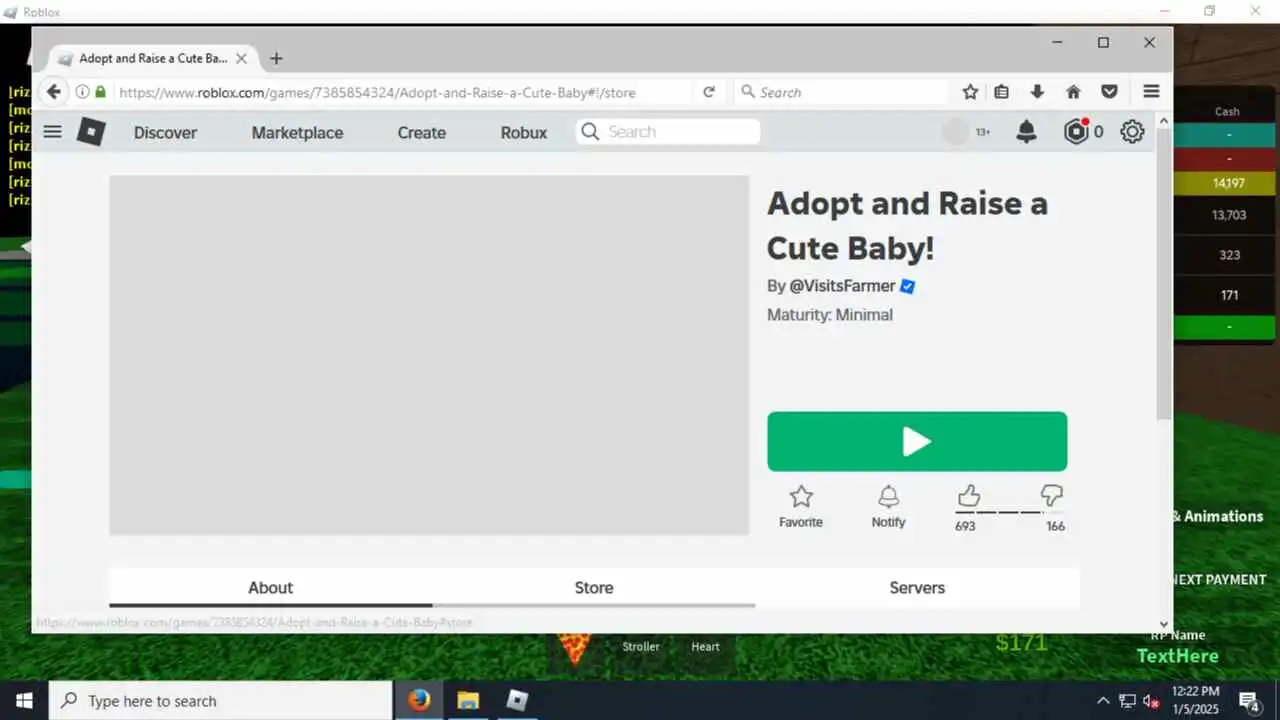Click the verified badge next to VisitsFarmer
The height and width of the screenshot is (720, 1280).
[907, 286]
